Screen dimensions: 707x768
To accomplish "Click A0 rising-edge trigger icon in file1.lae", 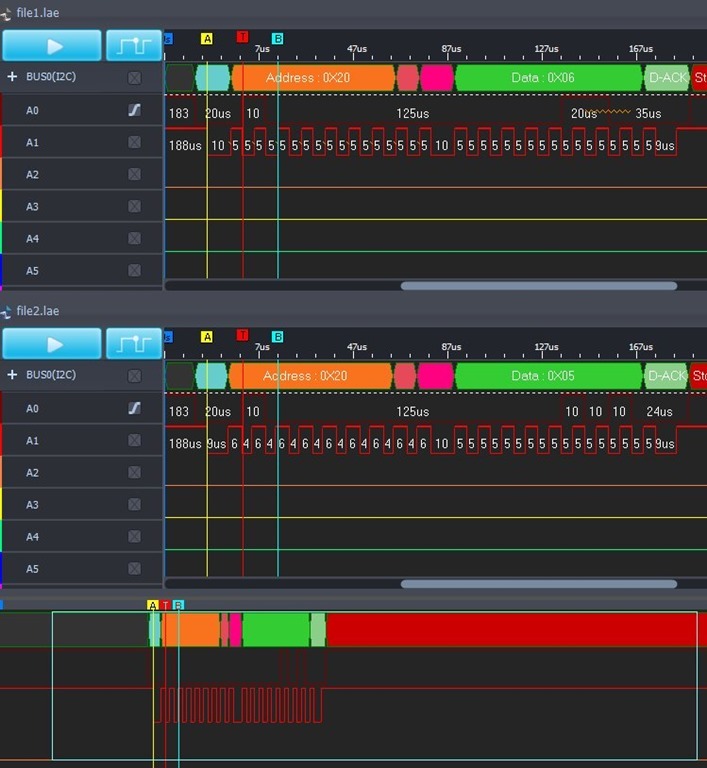I will [x=134, y=111].
